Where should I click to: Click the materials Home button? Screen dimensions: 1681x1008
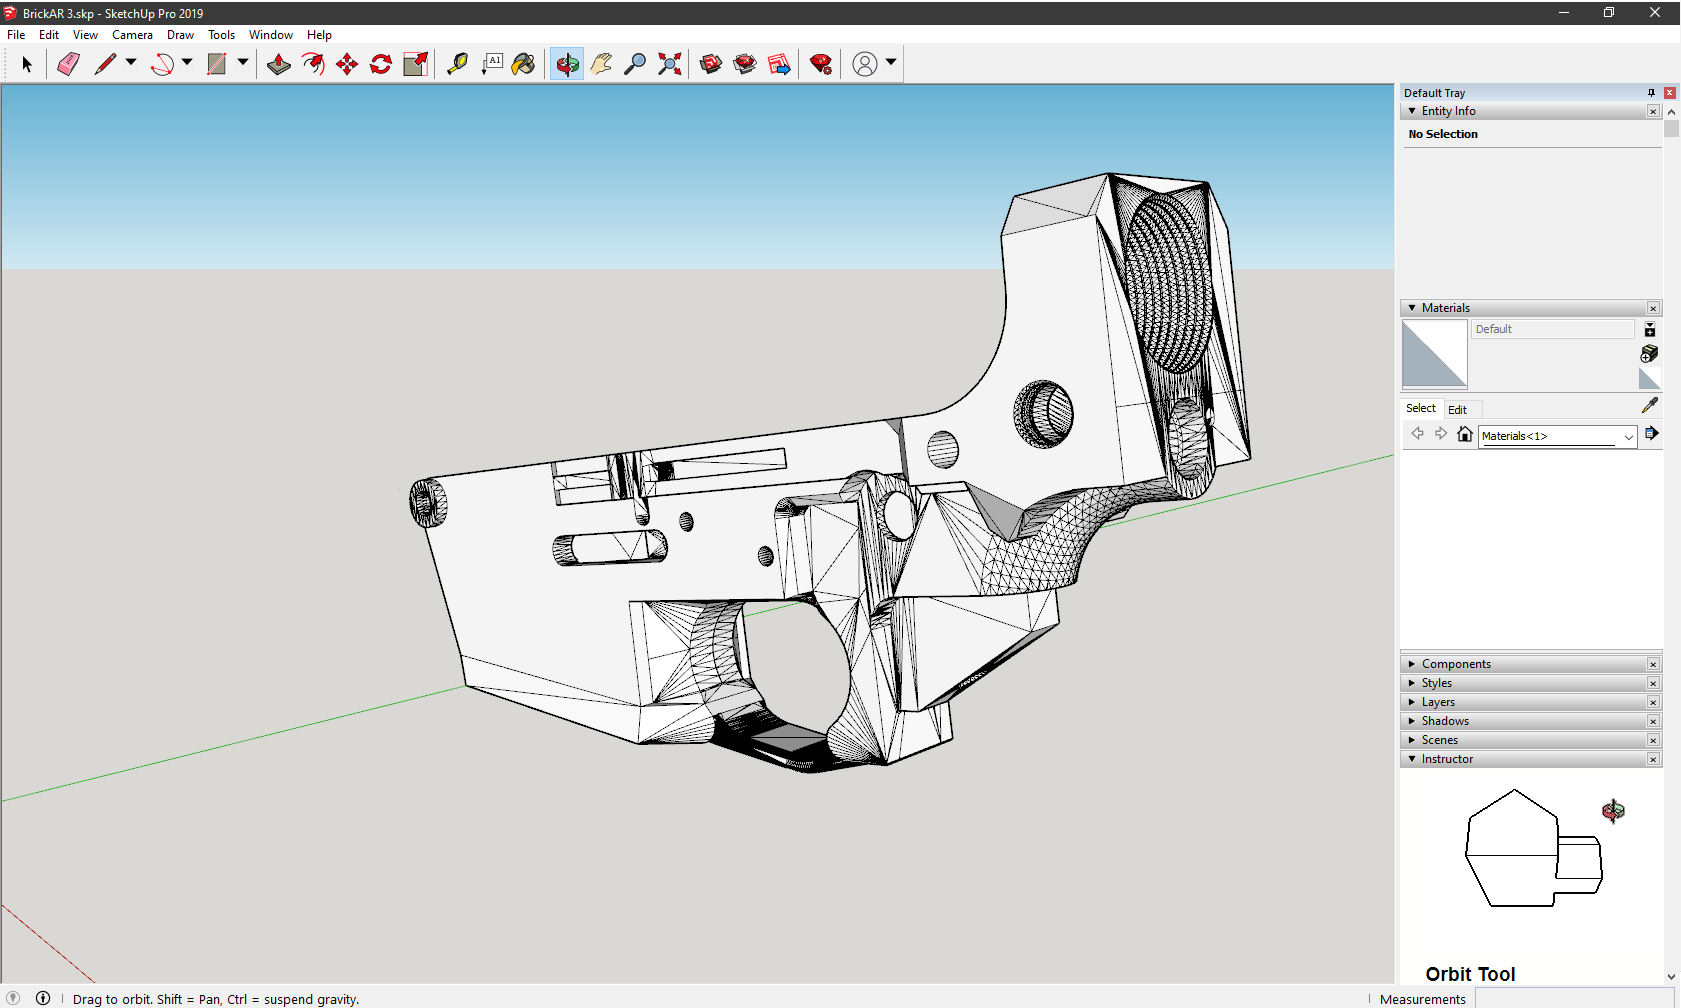coord(1465,434)
